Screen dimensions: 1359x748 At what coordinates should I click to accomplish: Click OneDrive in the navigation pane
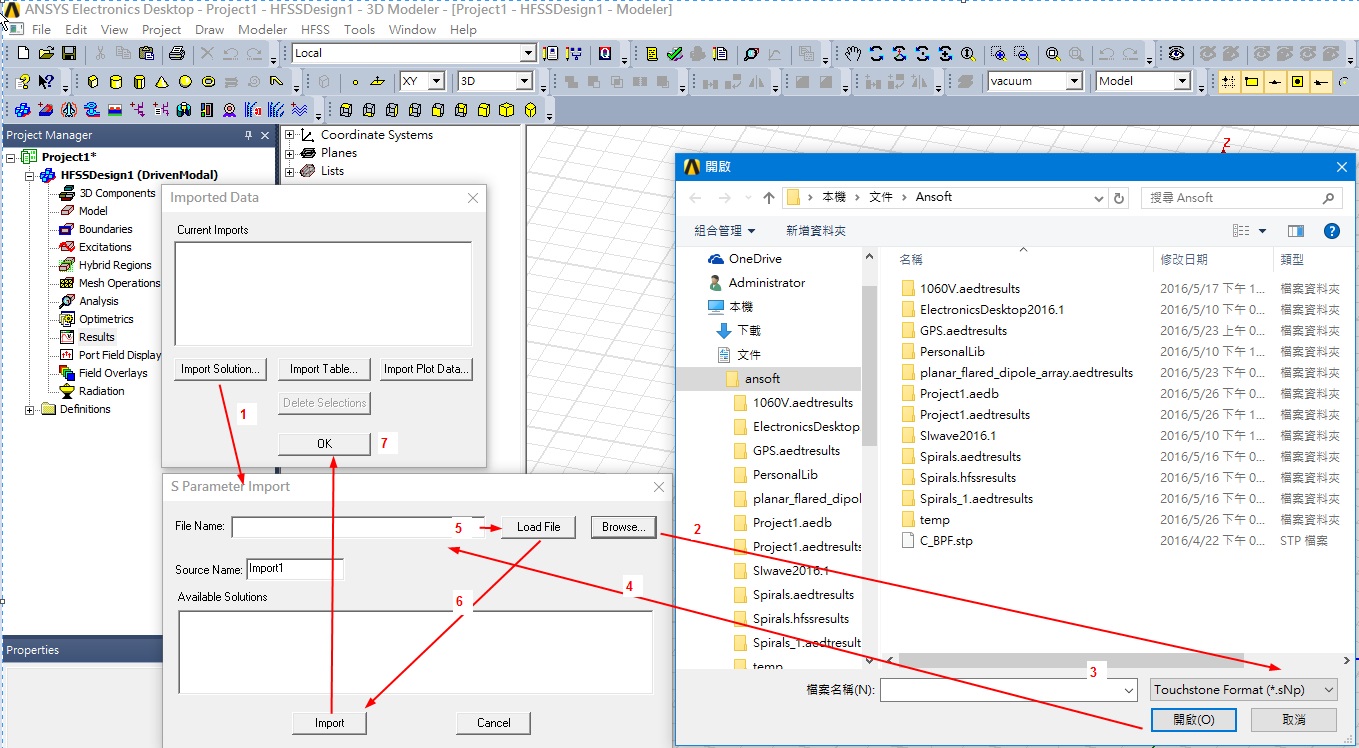click(755, 259)
